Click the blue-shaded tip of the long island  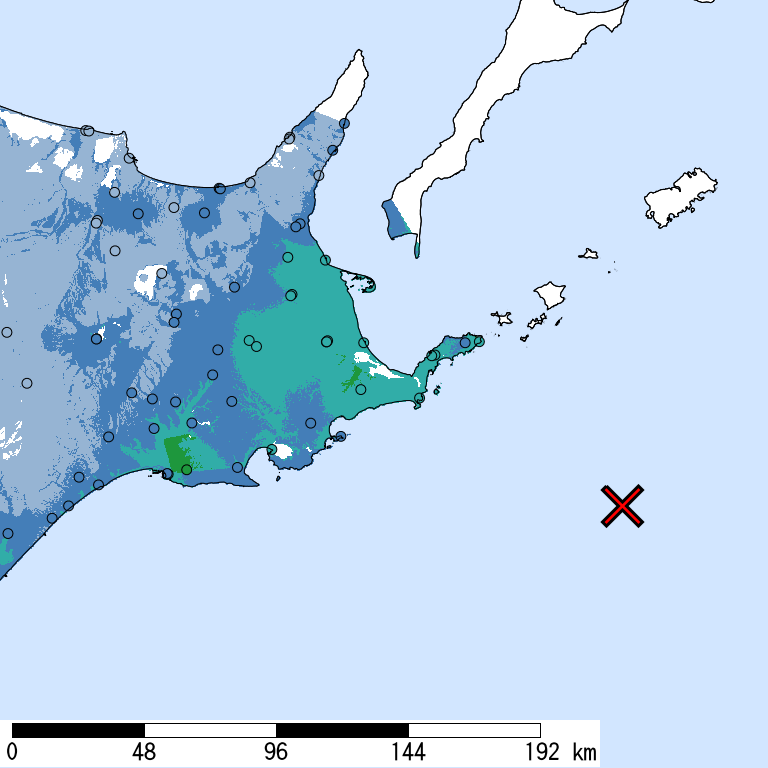(397, 219)
